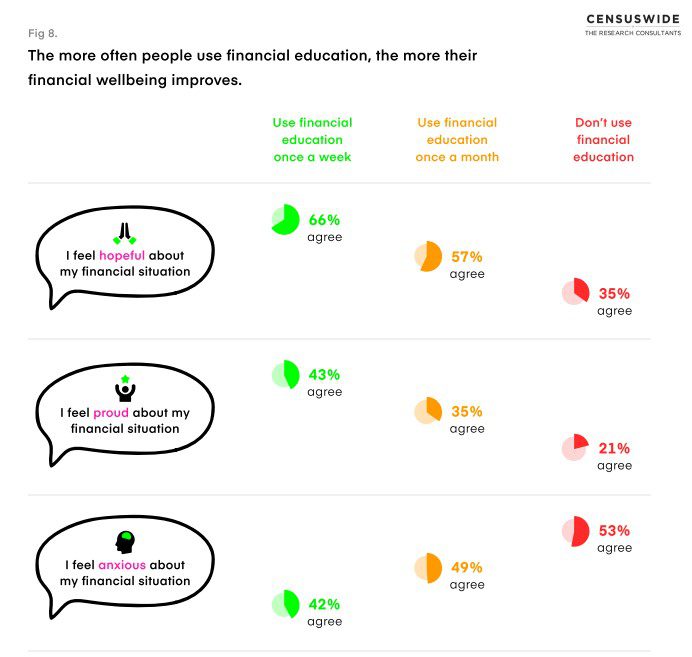Select the orange pie chart next to 49%
The image size is (692, 657).
pos(428,567)
